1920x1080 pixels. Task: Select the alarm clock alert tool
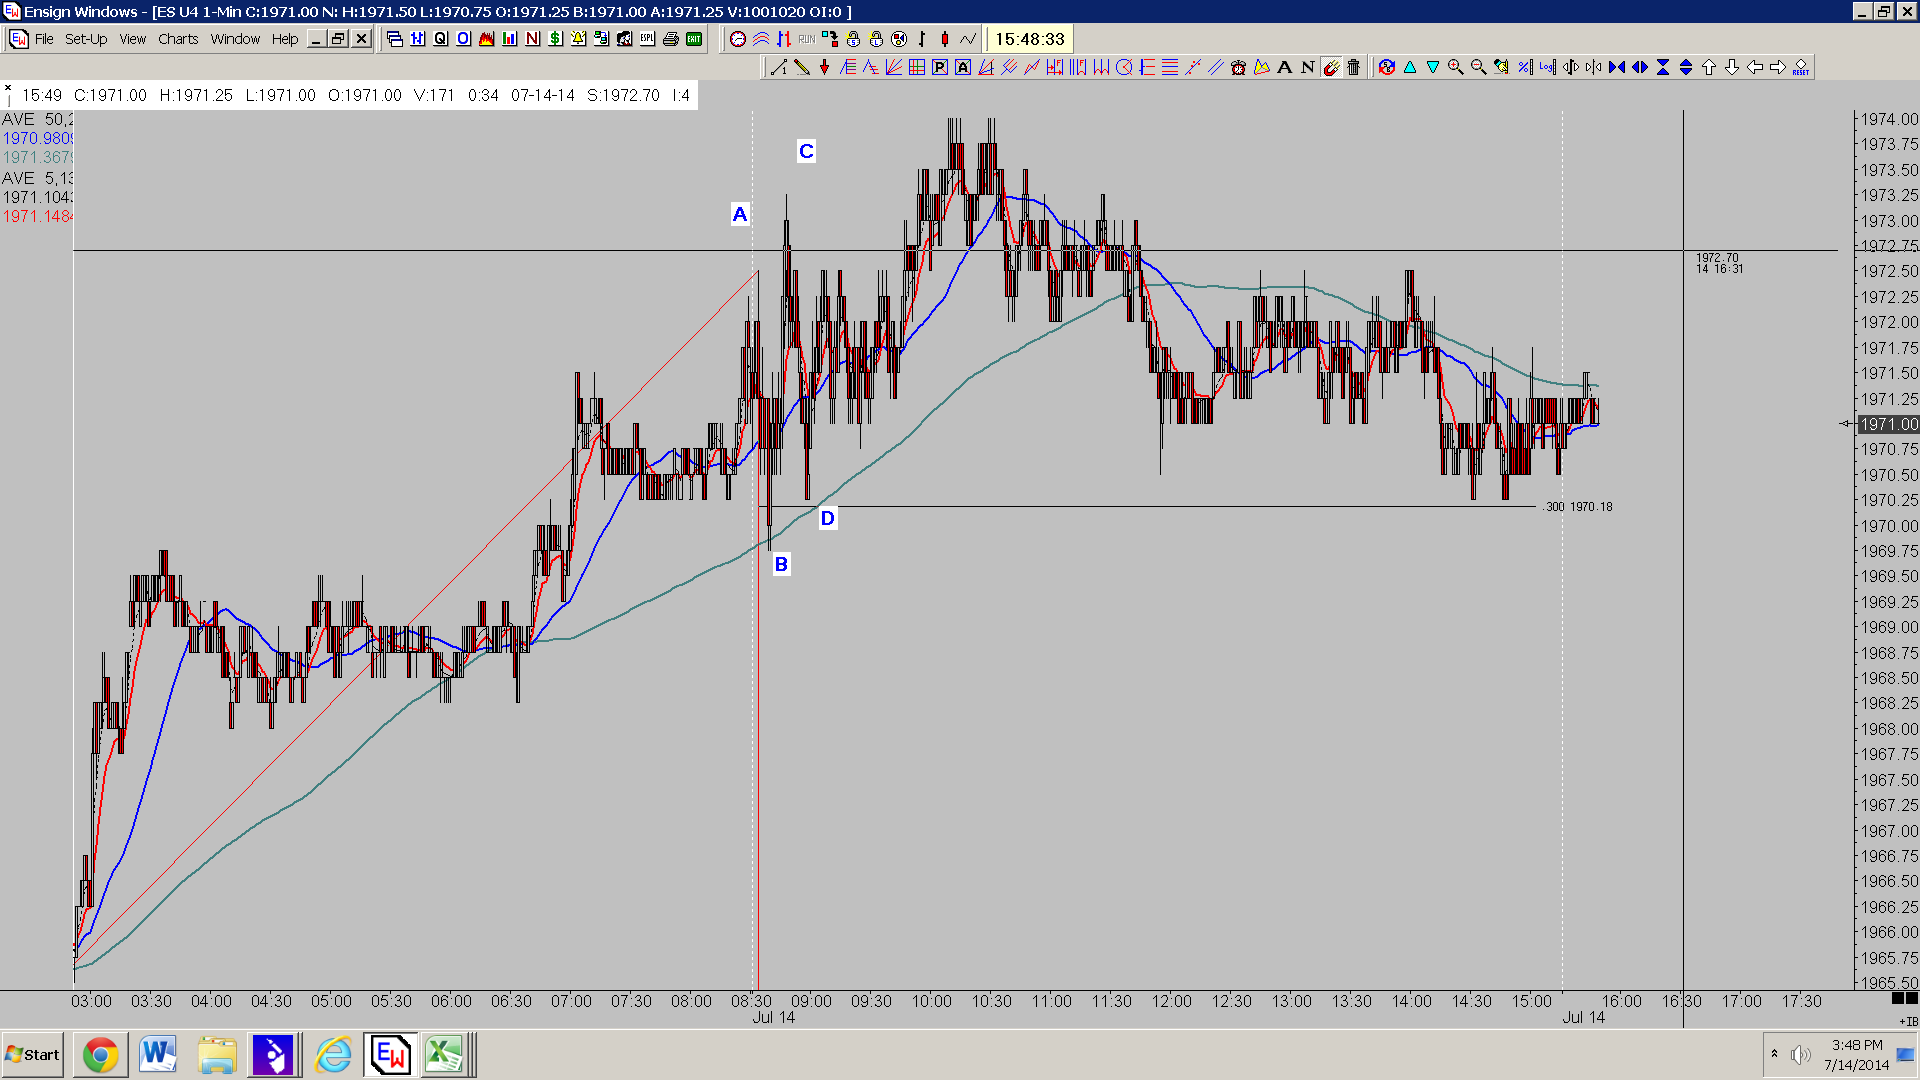1238,67
